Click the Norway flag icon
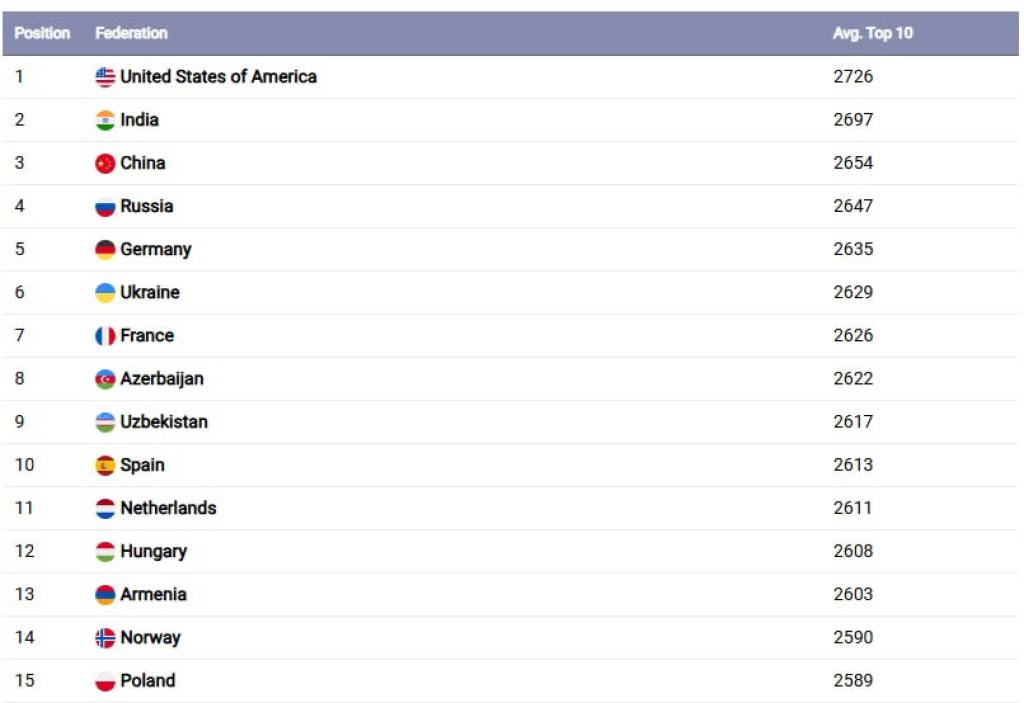Viewport: 1024px width, 703px height. coord(105,638)
